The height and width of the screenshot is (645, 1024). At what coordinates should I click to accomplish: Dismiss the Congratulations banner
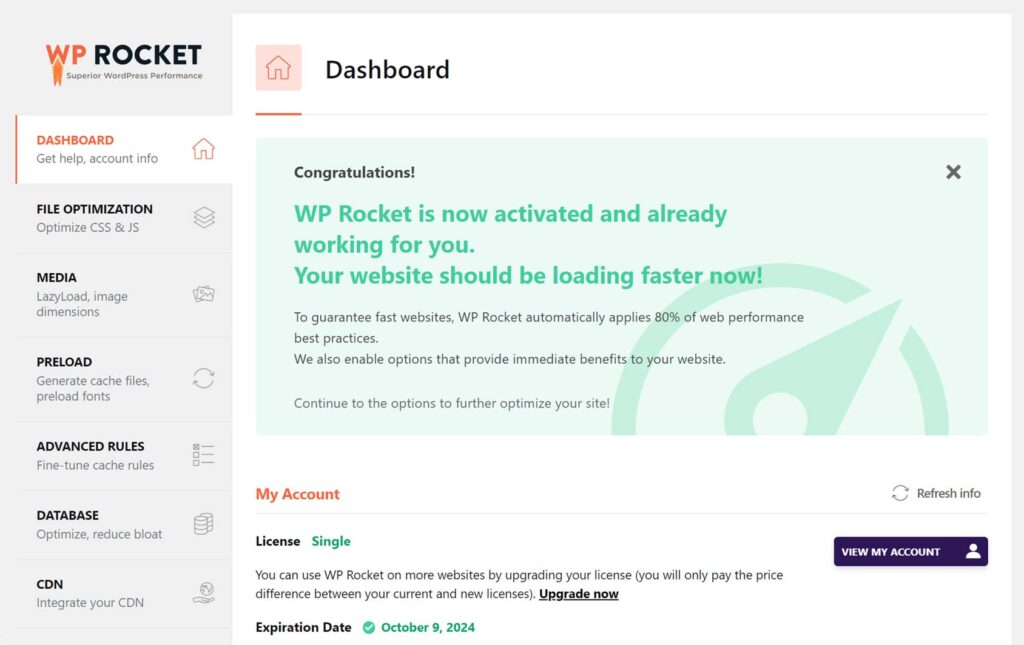tap(953, 172)
